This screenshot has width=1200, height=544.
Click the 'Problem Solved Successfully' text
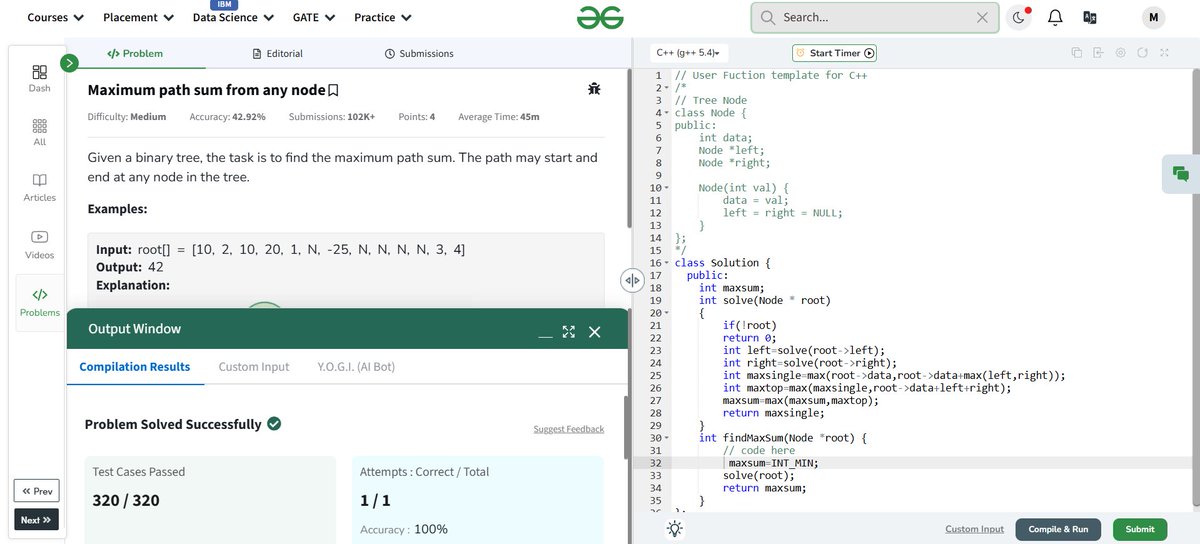click(x=173, y=424)
